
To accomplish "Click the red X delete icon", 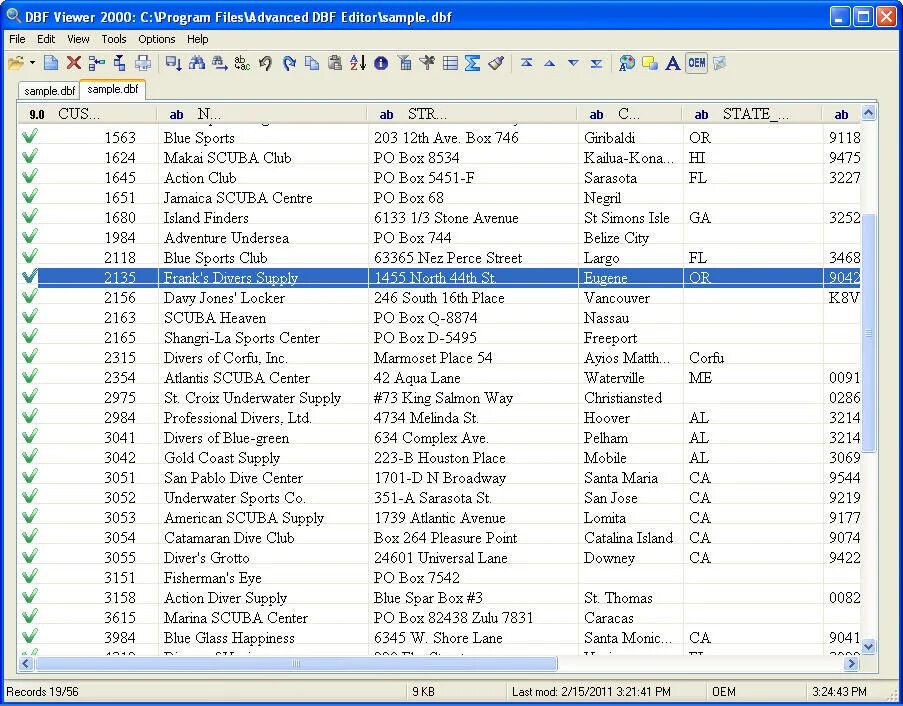I will point(74,63).
